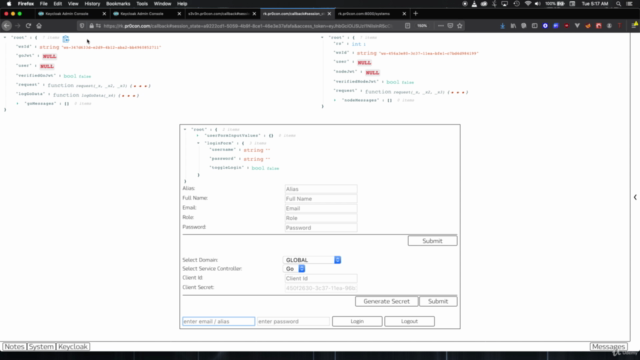This screenshot has width=640, height=360.
Task: Open the Wi-Fi status menu
Action: [x=527, y=4]
